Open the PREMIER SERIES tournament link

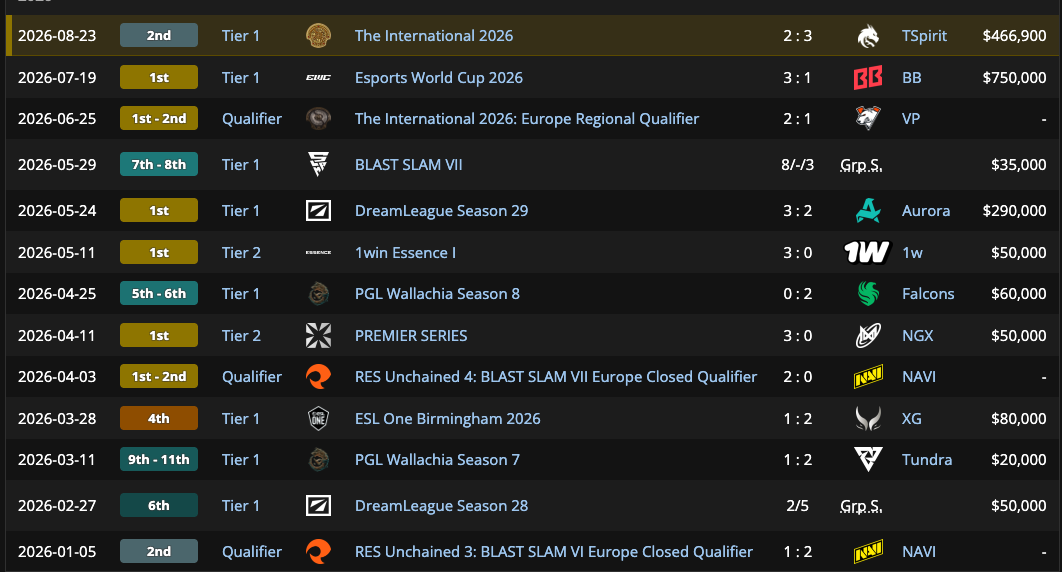411,336
